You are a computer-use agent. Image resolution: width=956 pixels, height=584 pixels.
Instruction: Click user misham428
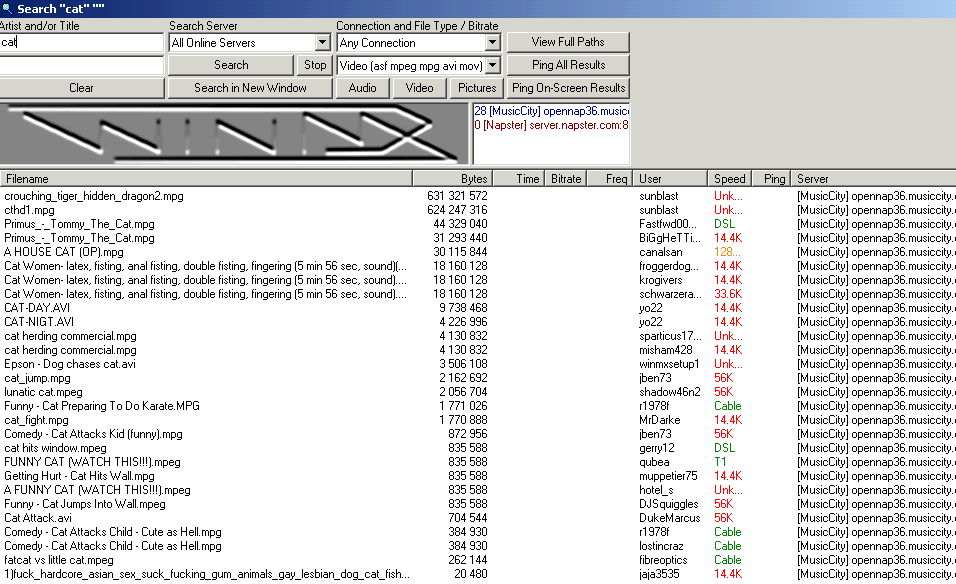(x=666, y=351)
